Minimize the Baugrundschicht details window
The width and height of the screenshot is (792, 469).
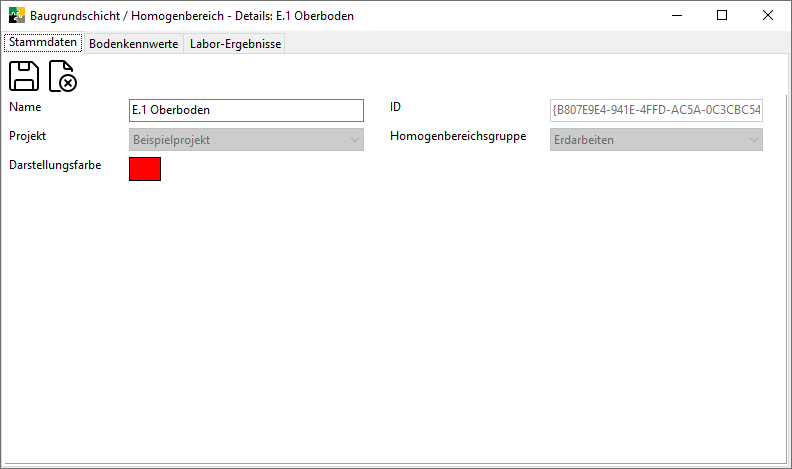675,16
